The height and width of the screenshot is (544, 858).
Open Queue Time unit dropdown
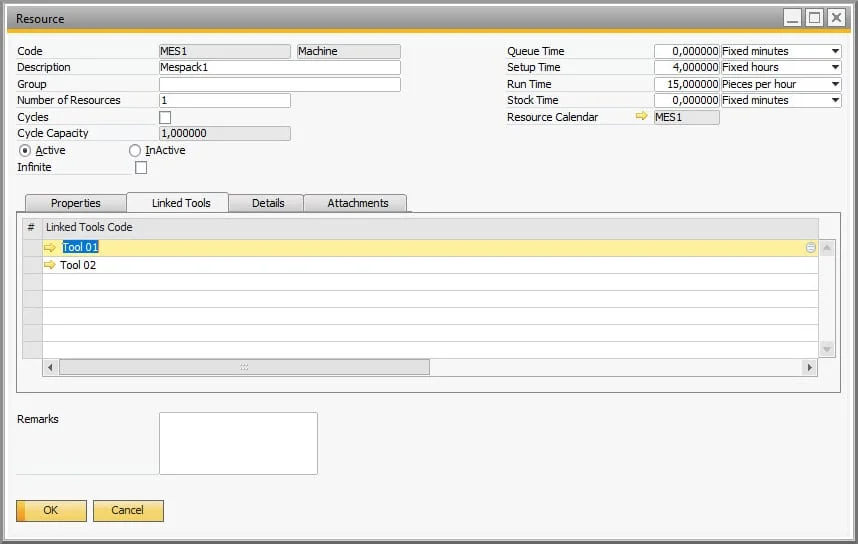click(835, 51)
